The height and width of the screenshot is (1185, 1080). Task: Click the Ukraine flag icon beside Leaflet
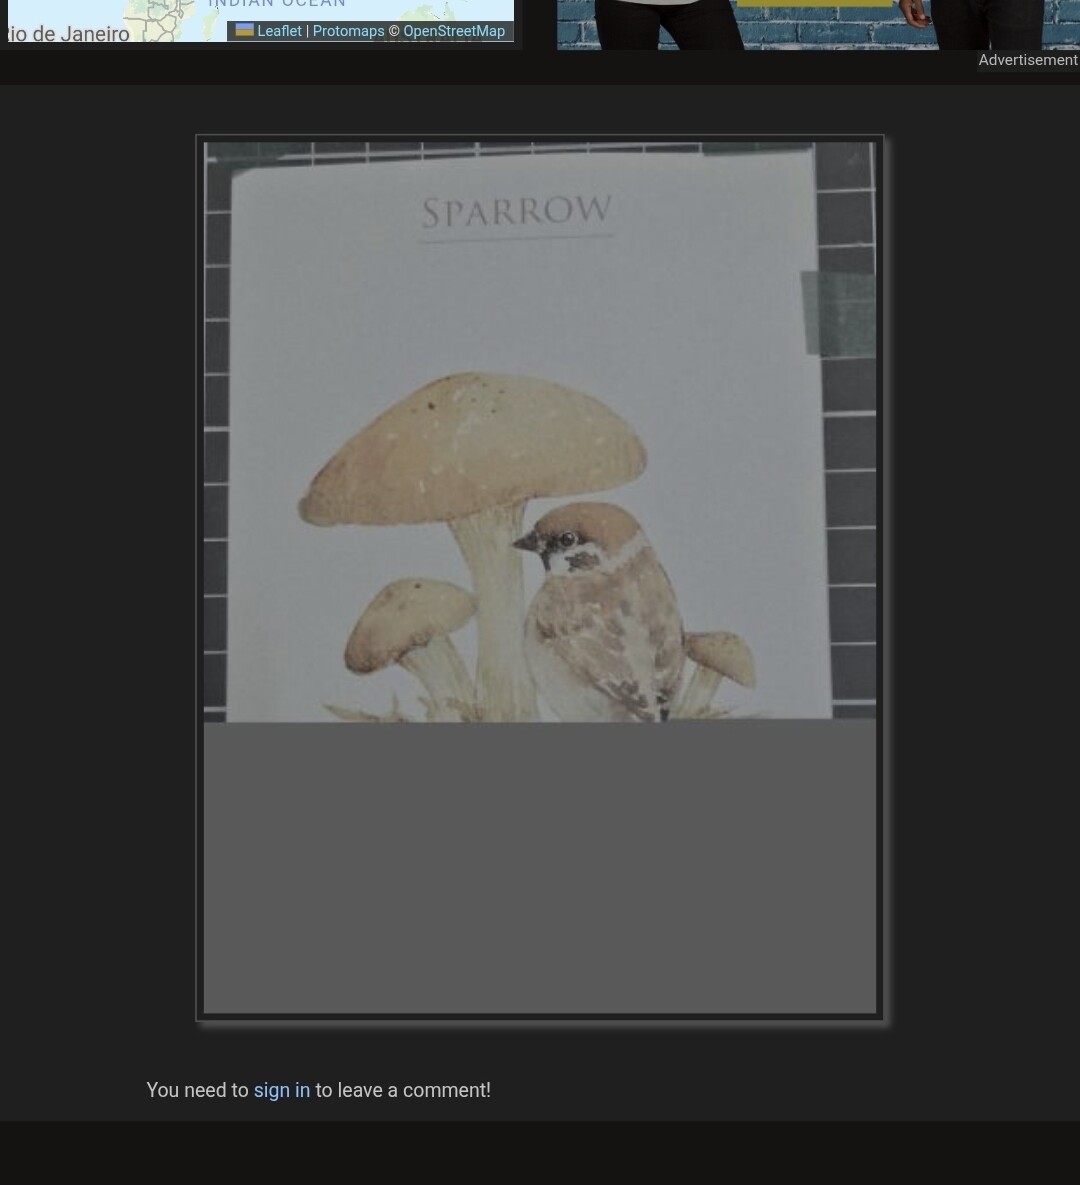[244, 30]
